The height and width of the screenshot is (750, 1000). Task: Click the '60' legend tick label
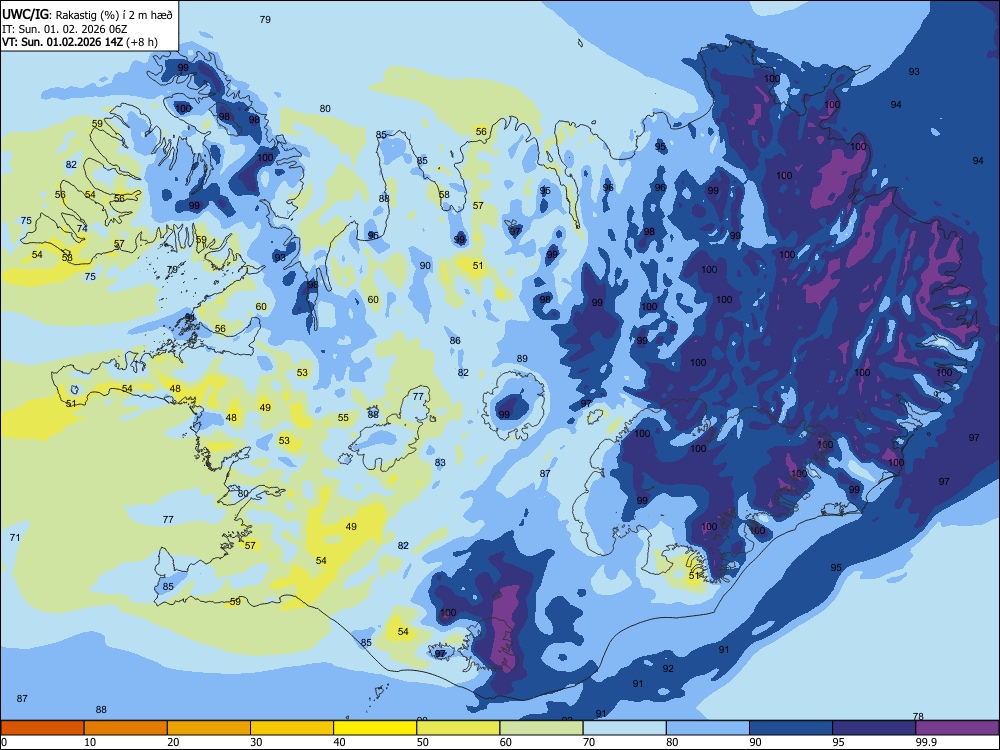pos(506,742)
